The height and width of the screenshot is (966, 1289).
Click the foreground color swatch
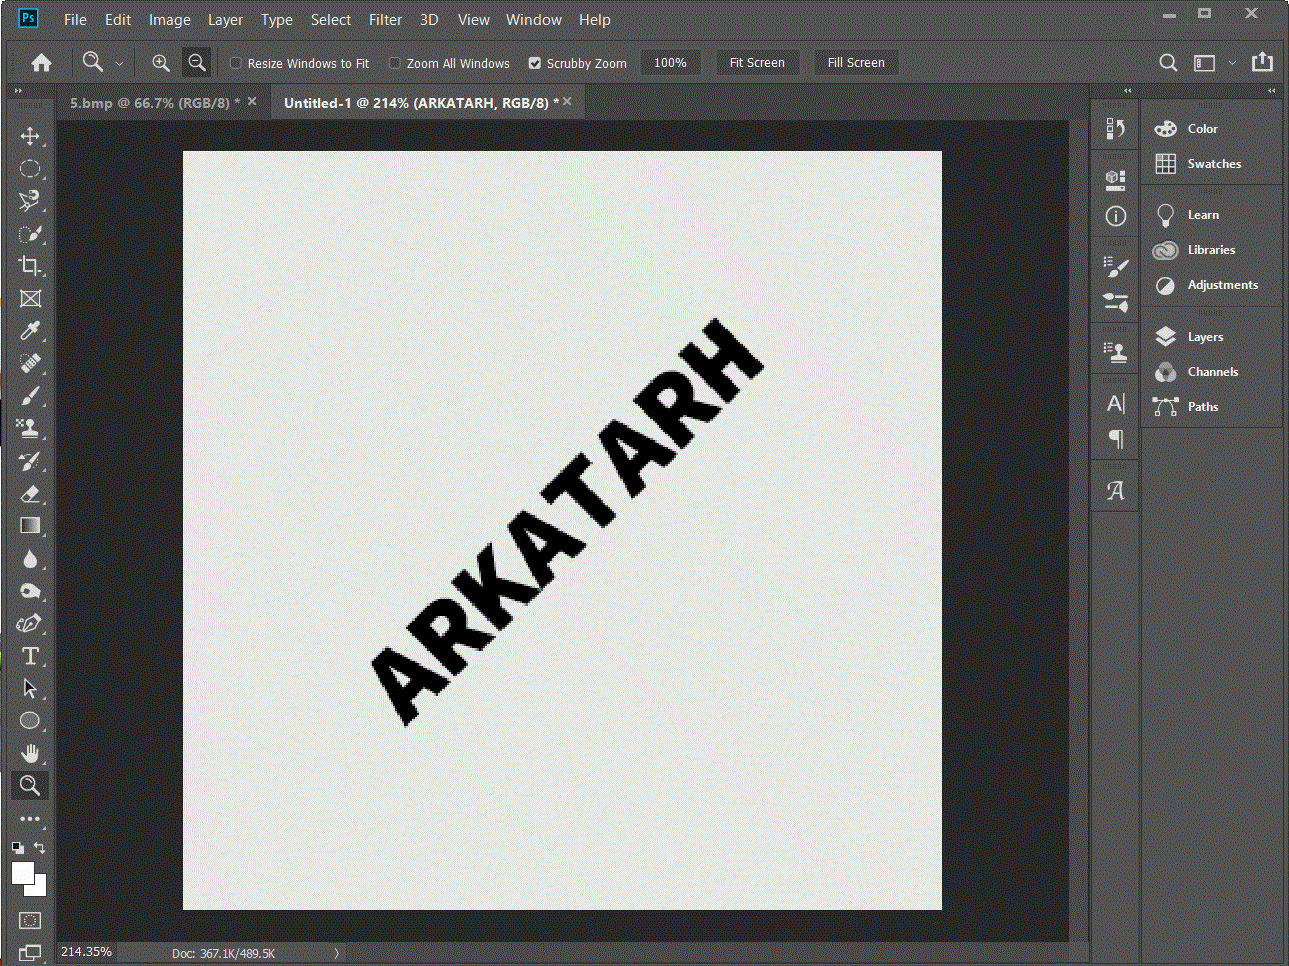[x=22, y=873]
